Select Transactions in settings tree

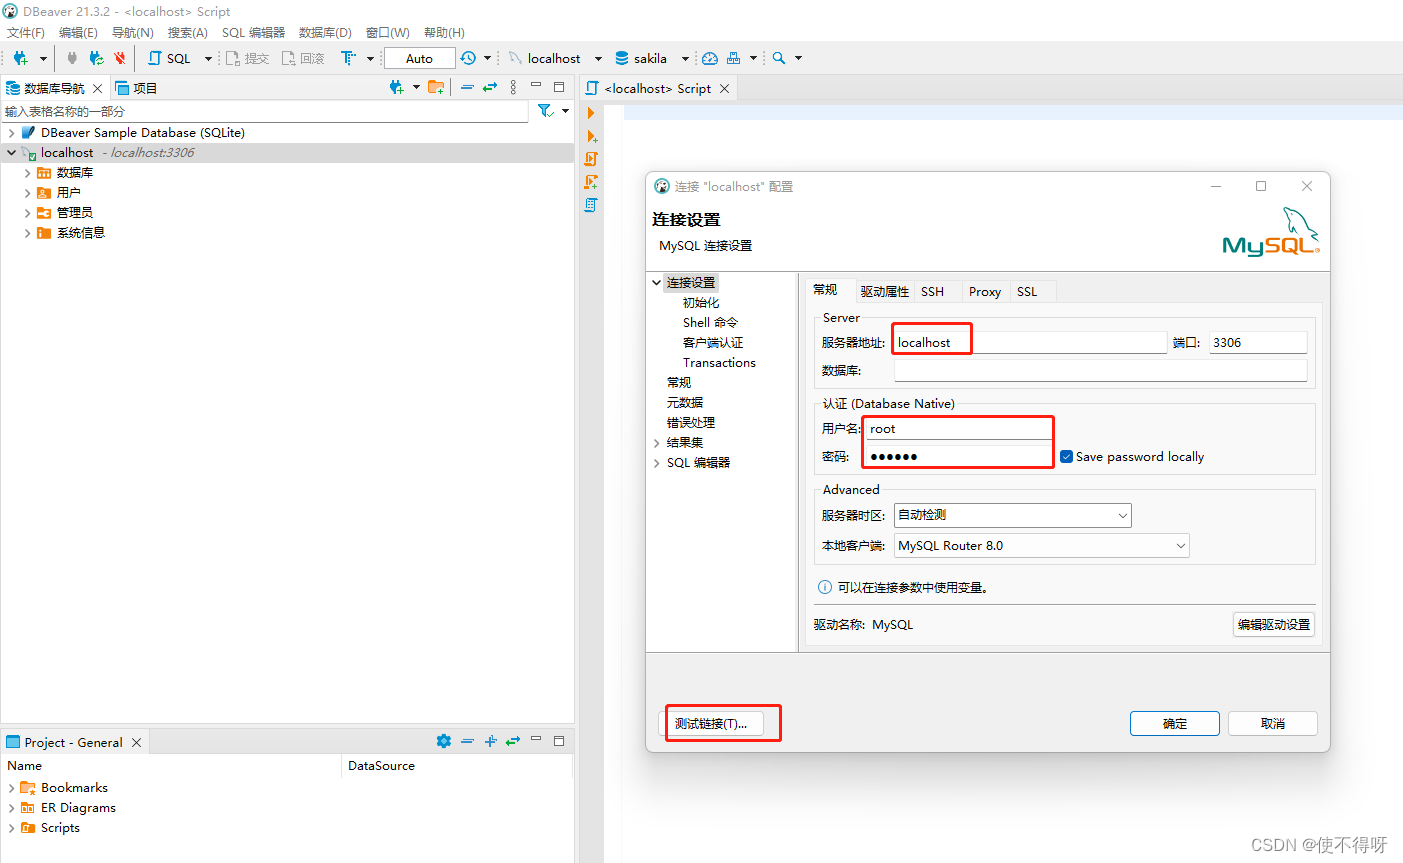[719, 362]
